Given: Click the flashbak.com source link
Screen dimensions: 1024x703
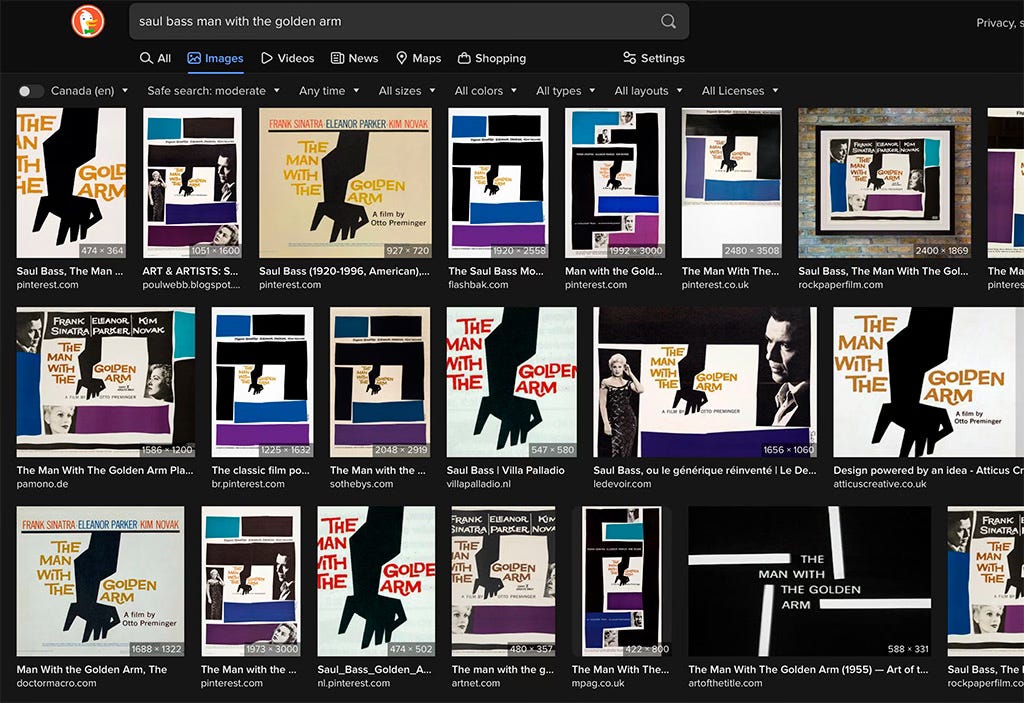Looking at the screenshot, I should 478,285.
